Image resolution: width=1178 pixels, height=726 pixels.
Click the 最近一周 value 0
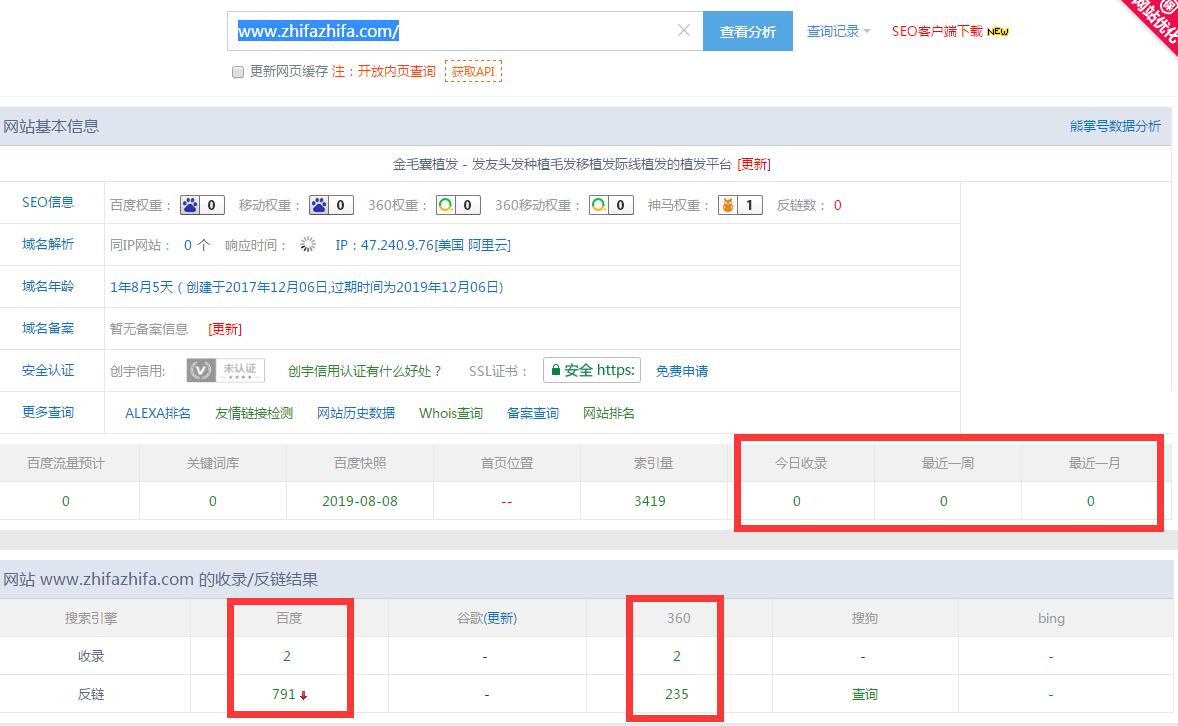coord(944,501)
